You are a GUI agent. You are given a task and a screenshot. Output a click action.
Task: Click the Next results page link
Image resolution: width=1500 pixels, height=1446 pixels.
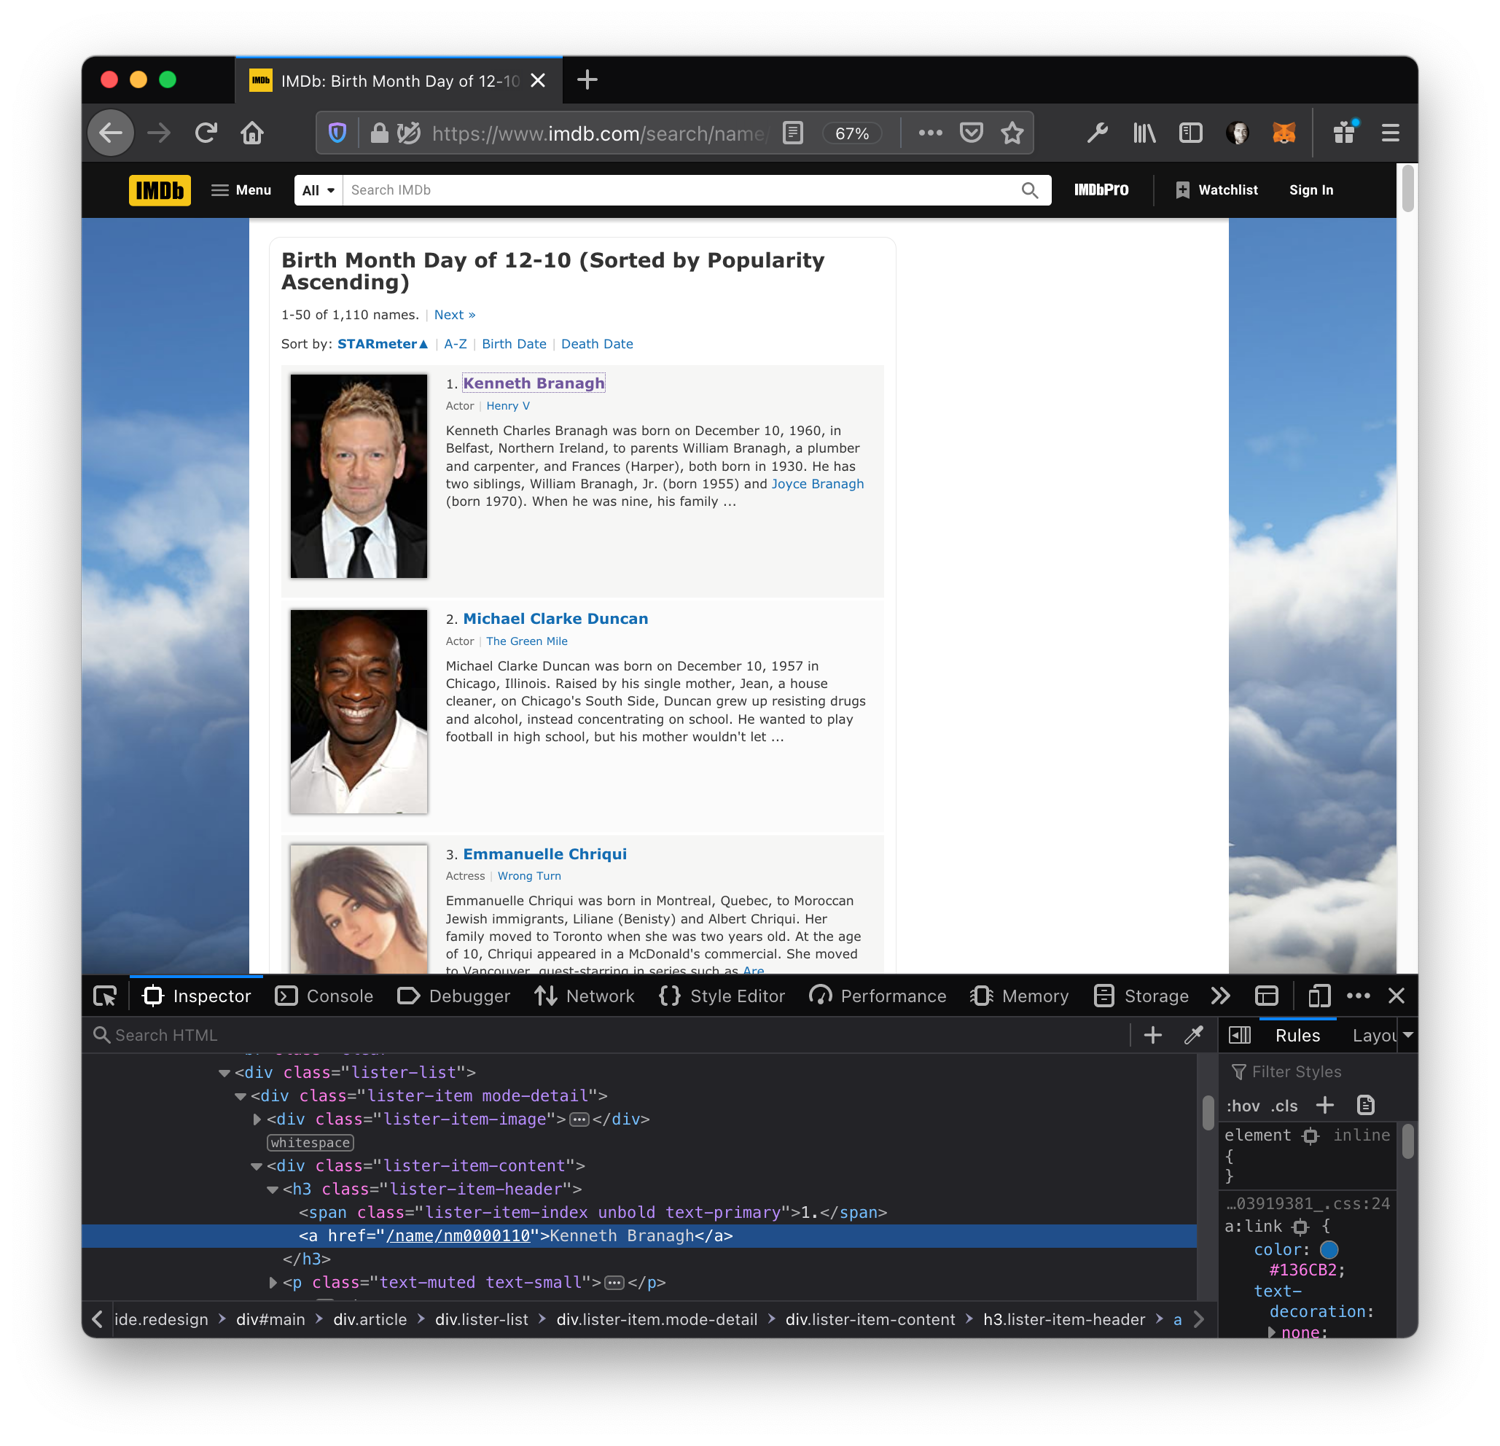point(454,315)
